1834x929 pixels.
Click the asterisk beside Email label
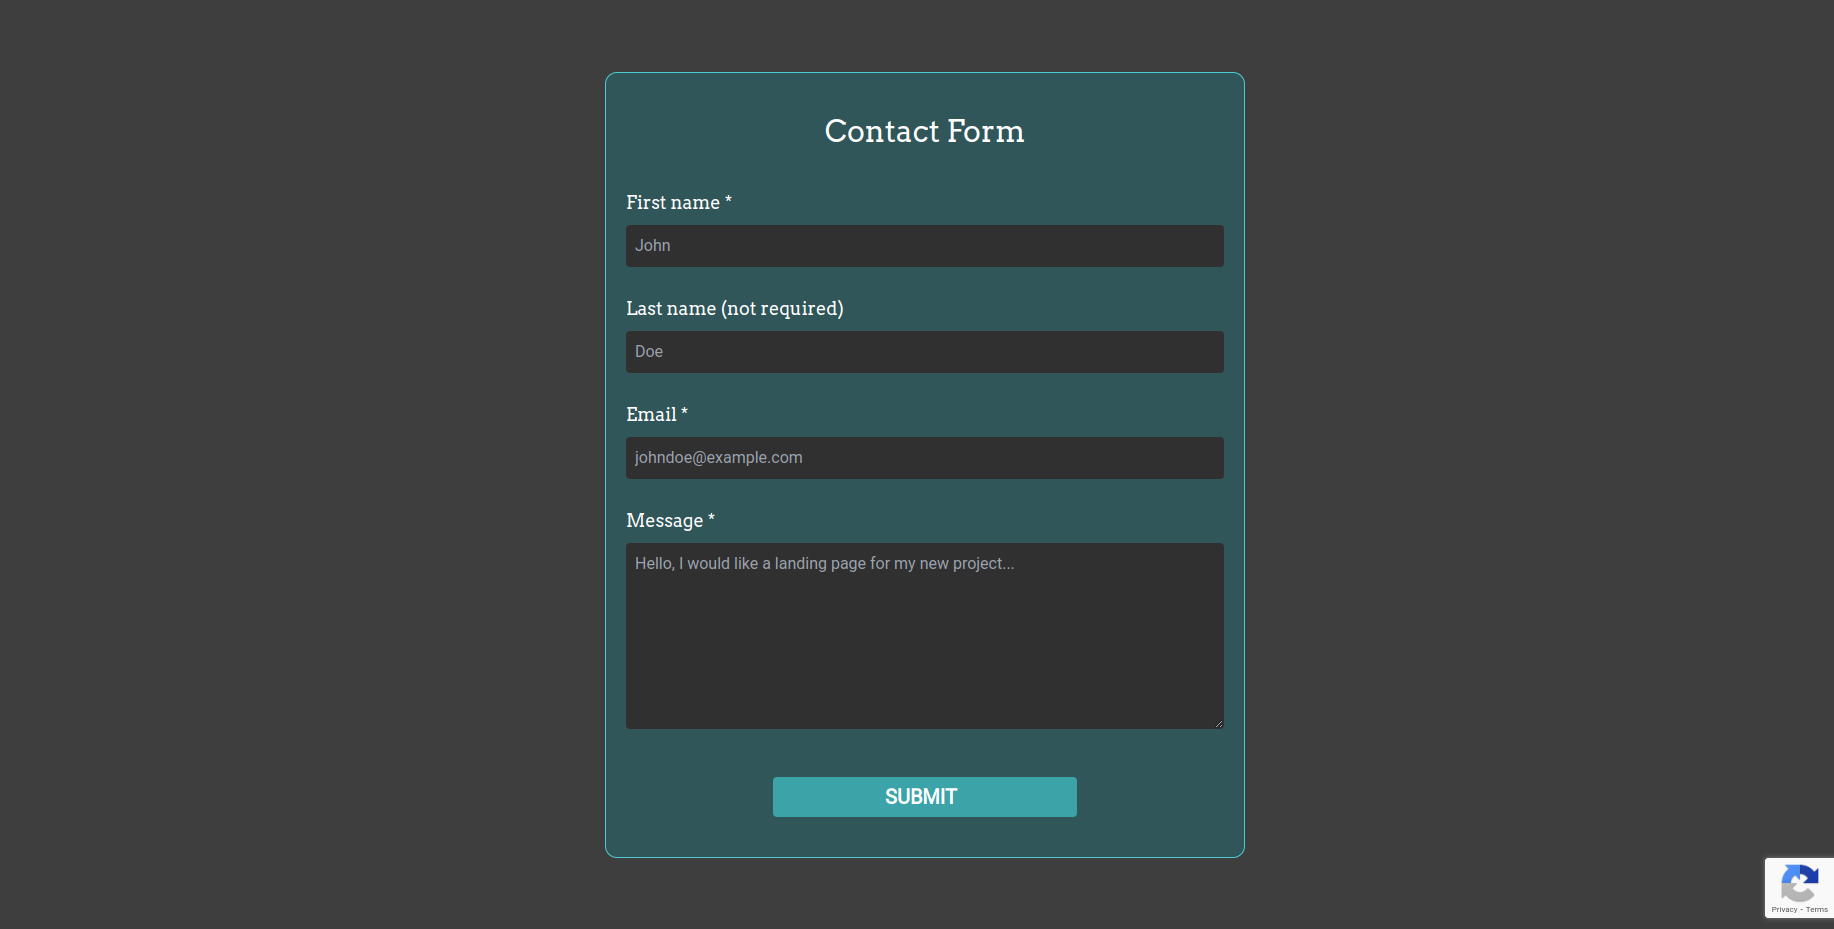[684, 412]
